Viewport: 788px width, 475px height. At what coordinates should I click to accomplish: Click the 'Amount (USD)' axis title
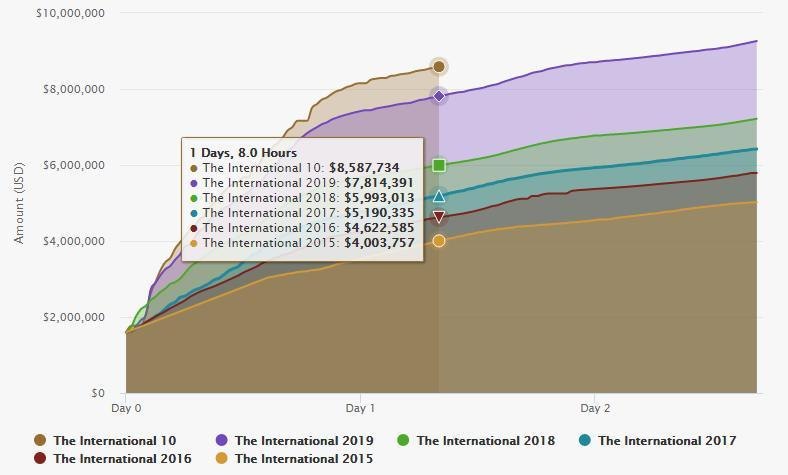19,203
